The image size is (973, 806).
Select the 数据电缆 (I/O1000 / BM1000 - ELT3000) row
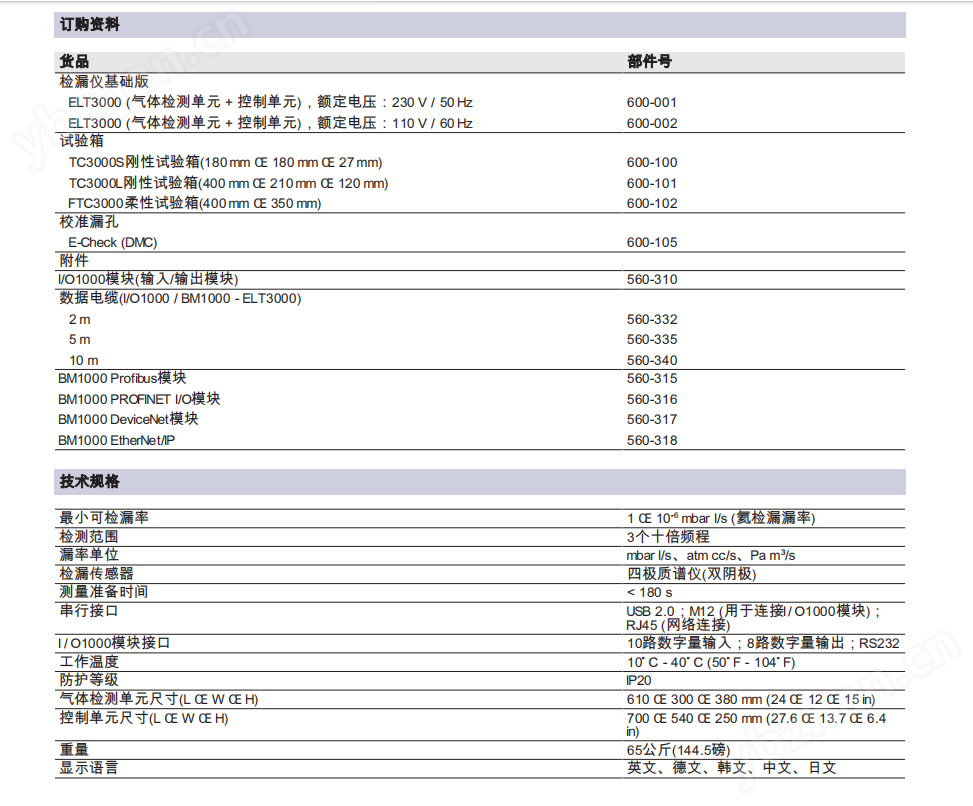coord(180,298)
